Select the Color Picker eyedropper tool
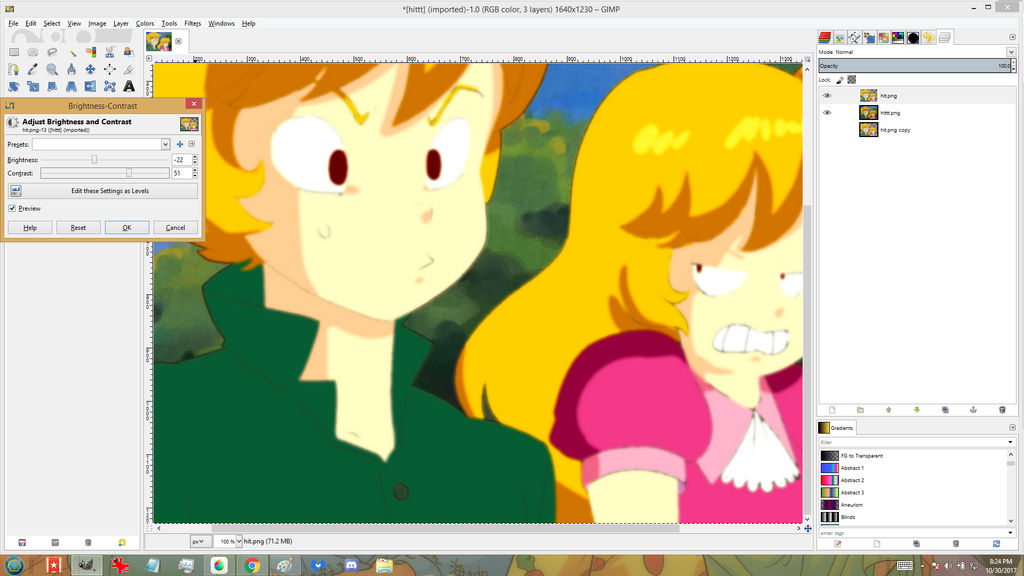1024x576 pixels. click(33, 69)
